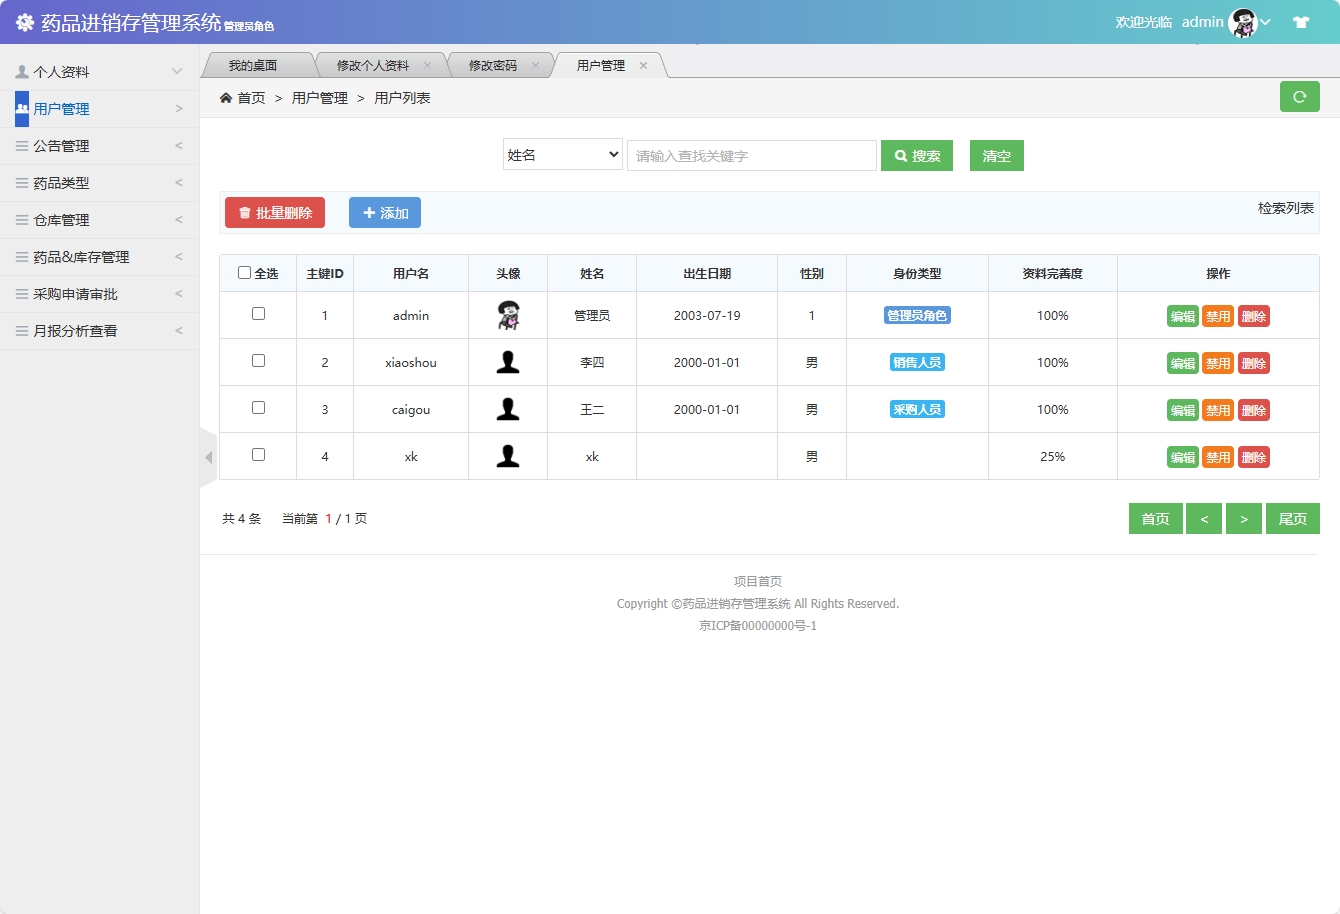Image resolution: width=1340 pixels, height=914 pixels.
Task: Check the checkbox on the admin row
Action: (x=257, y=314)
